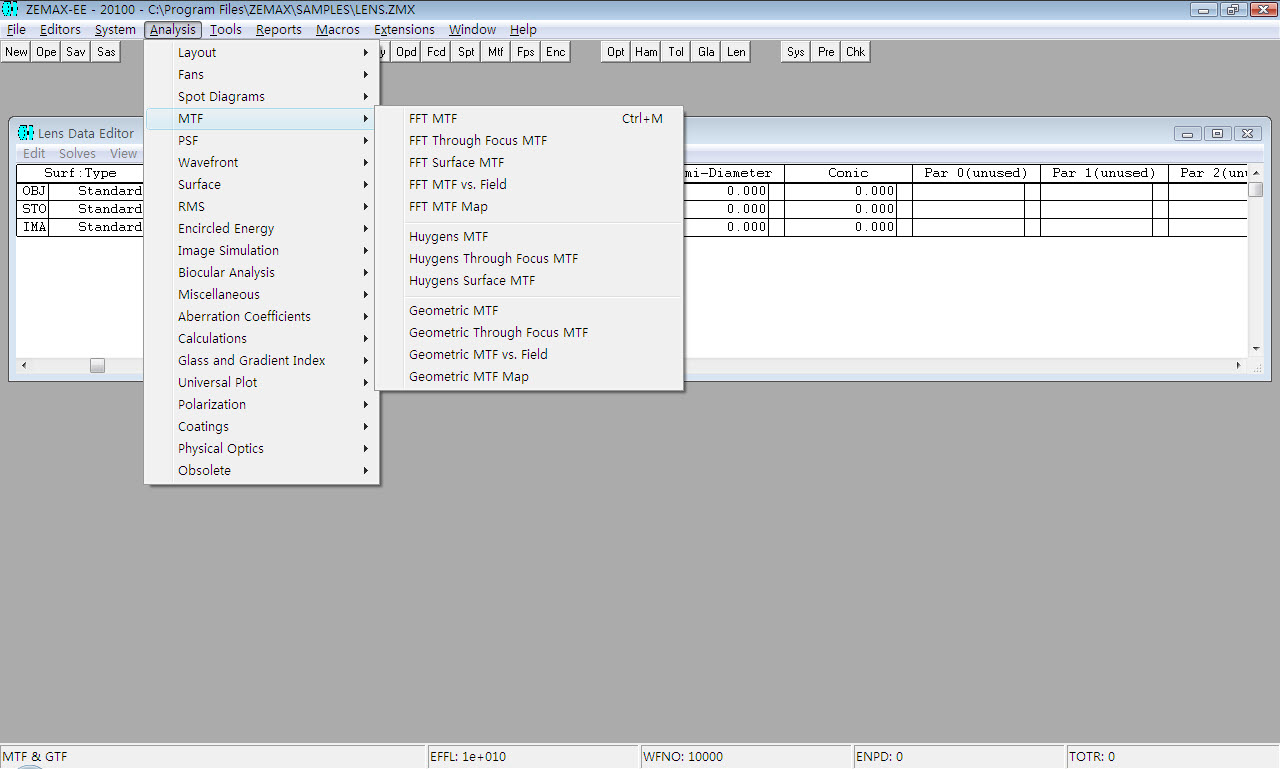This screenshot has width=1280, height=769.
Task: Expand the Image Simulation submenu
Action: [262, 250]
